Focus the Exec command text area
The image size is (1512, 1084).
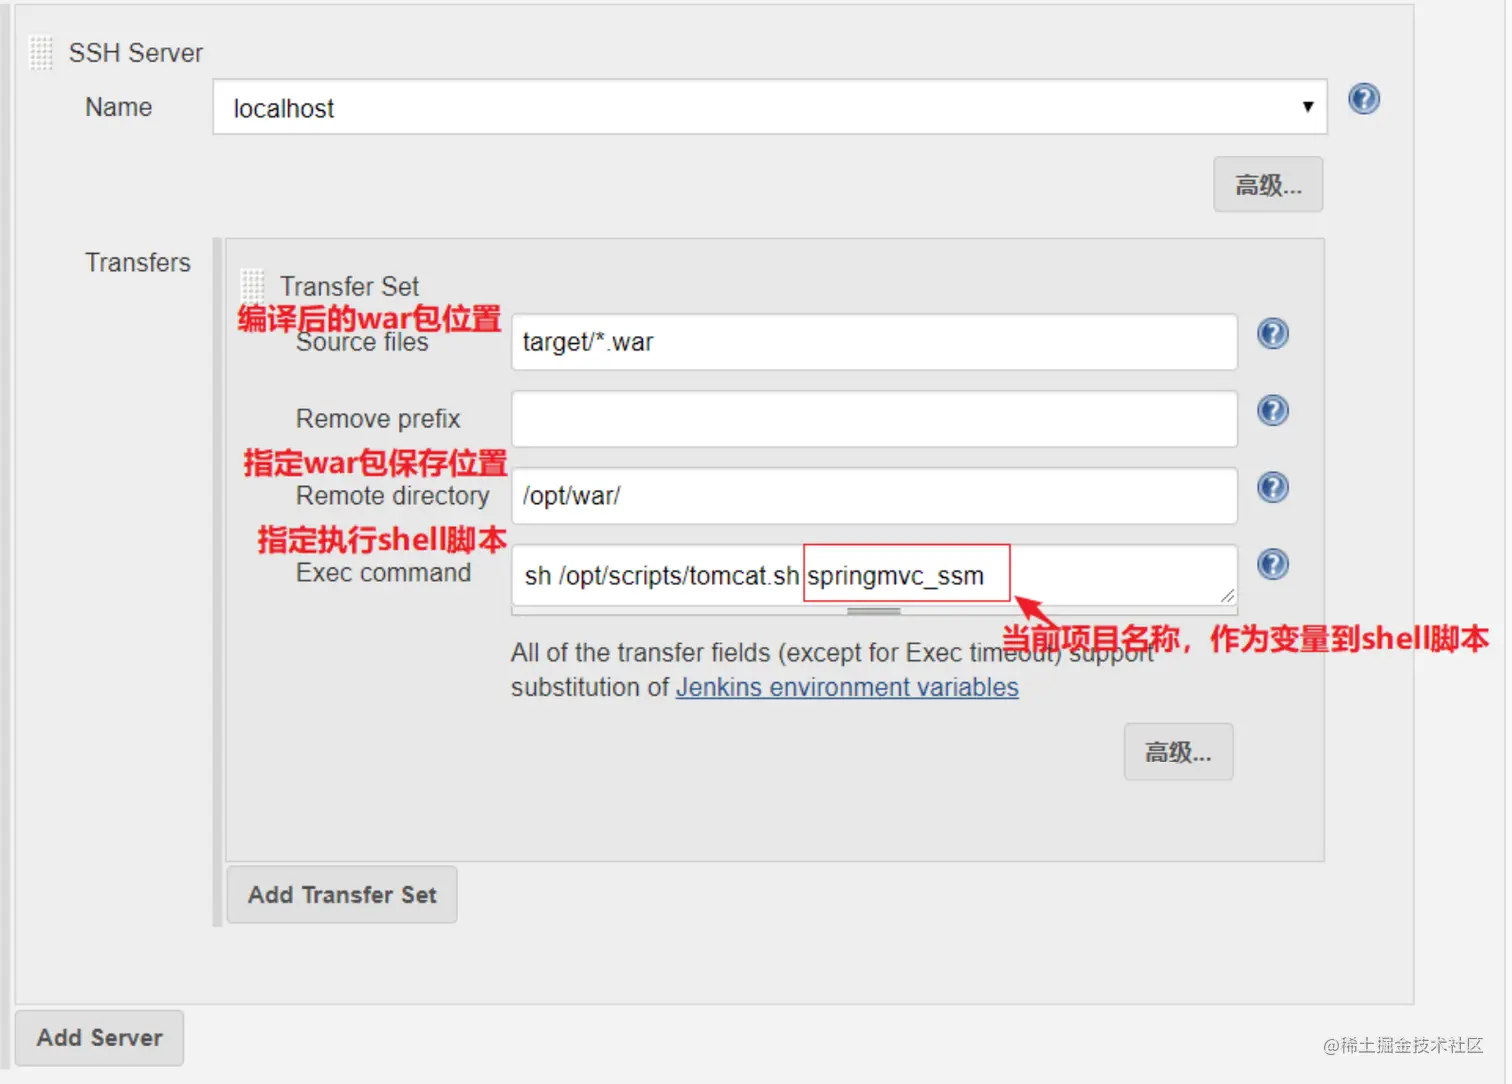point(874,575)
